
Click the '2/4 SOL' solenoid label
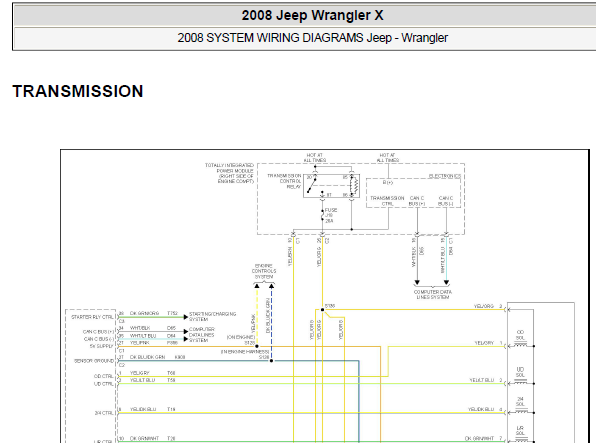coord(520,401)
